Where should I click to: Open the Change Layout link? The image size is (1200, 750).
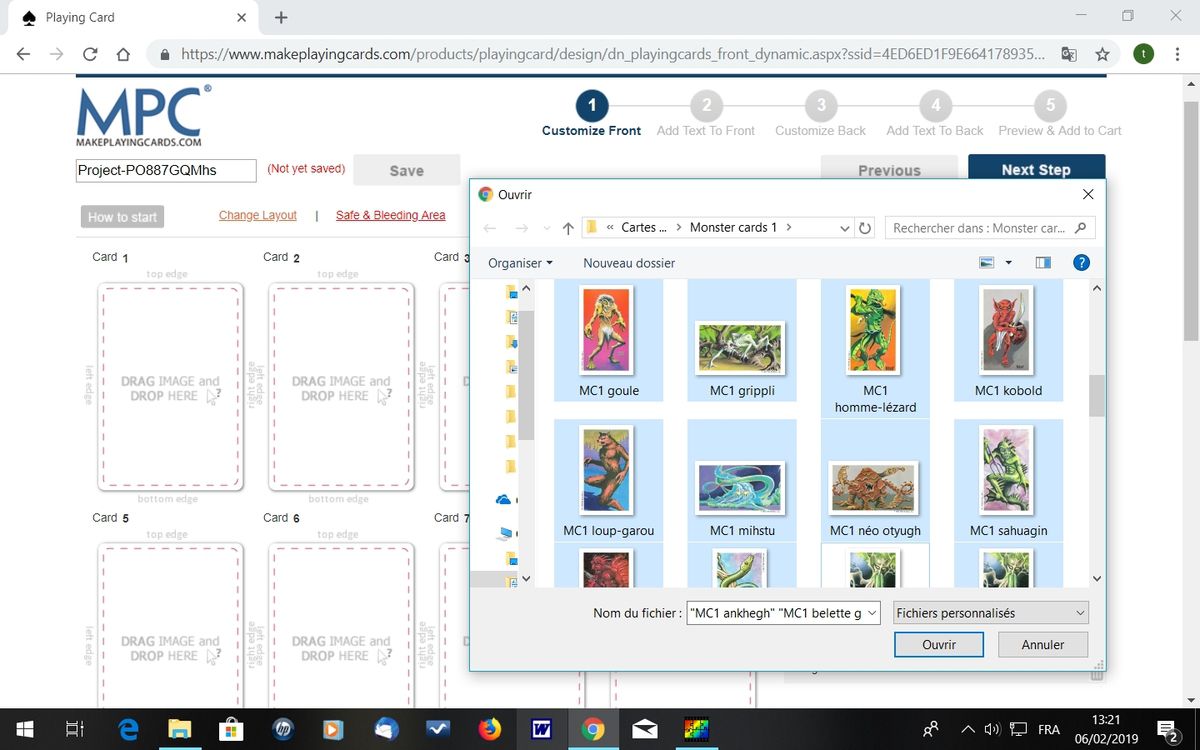(258, 215)
